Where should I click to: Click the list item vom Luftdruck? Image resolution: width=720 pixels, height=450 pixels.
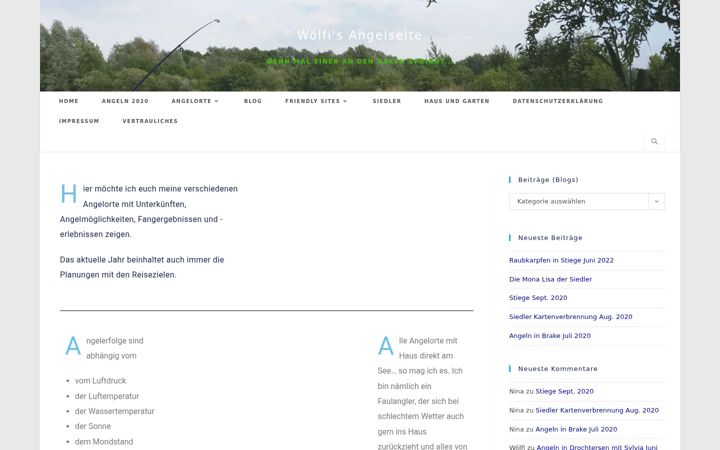pyautogui.click(x=101, y=381)
